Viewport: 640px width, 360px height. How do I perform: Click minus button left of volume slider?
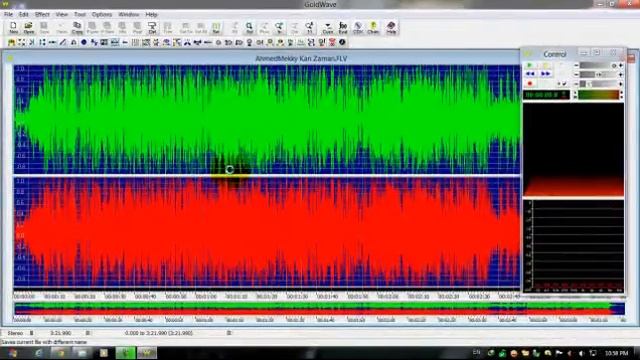576,65
